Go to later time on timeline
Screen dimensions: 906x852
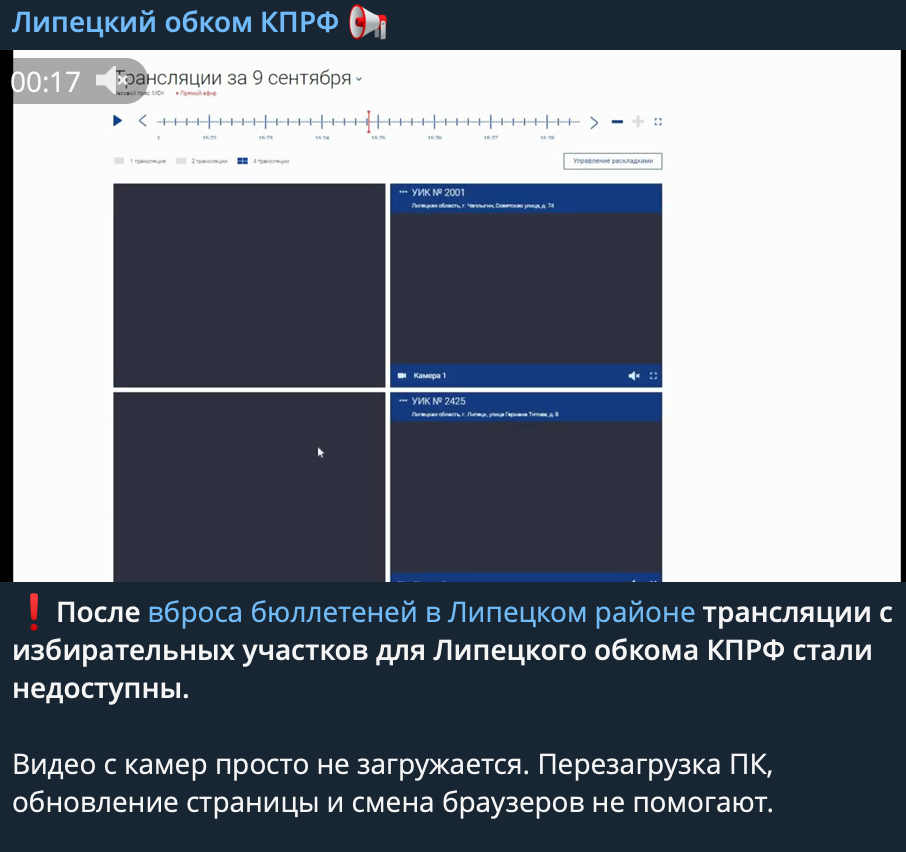click(594, 122)
